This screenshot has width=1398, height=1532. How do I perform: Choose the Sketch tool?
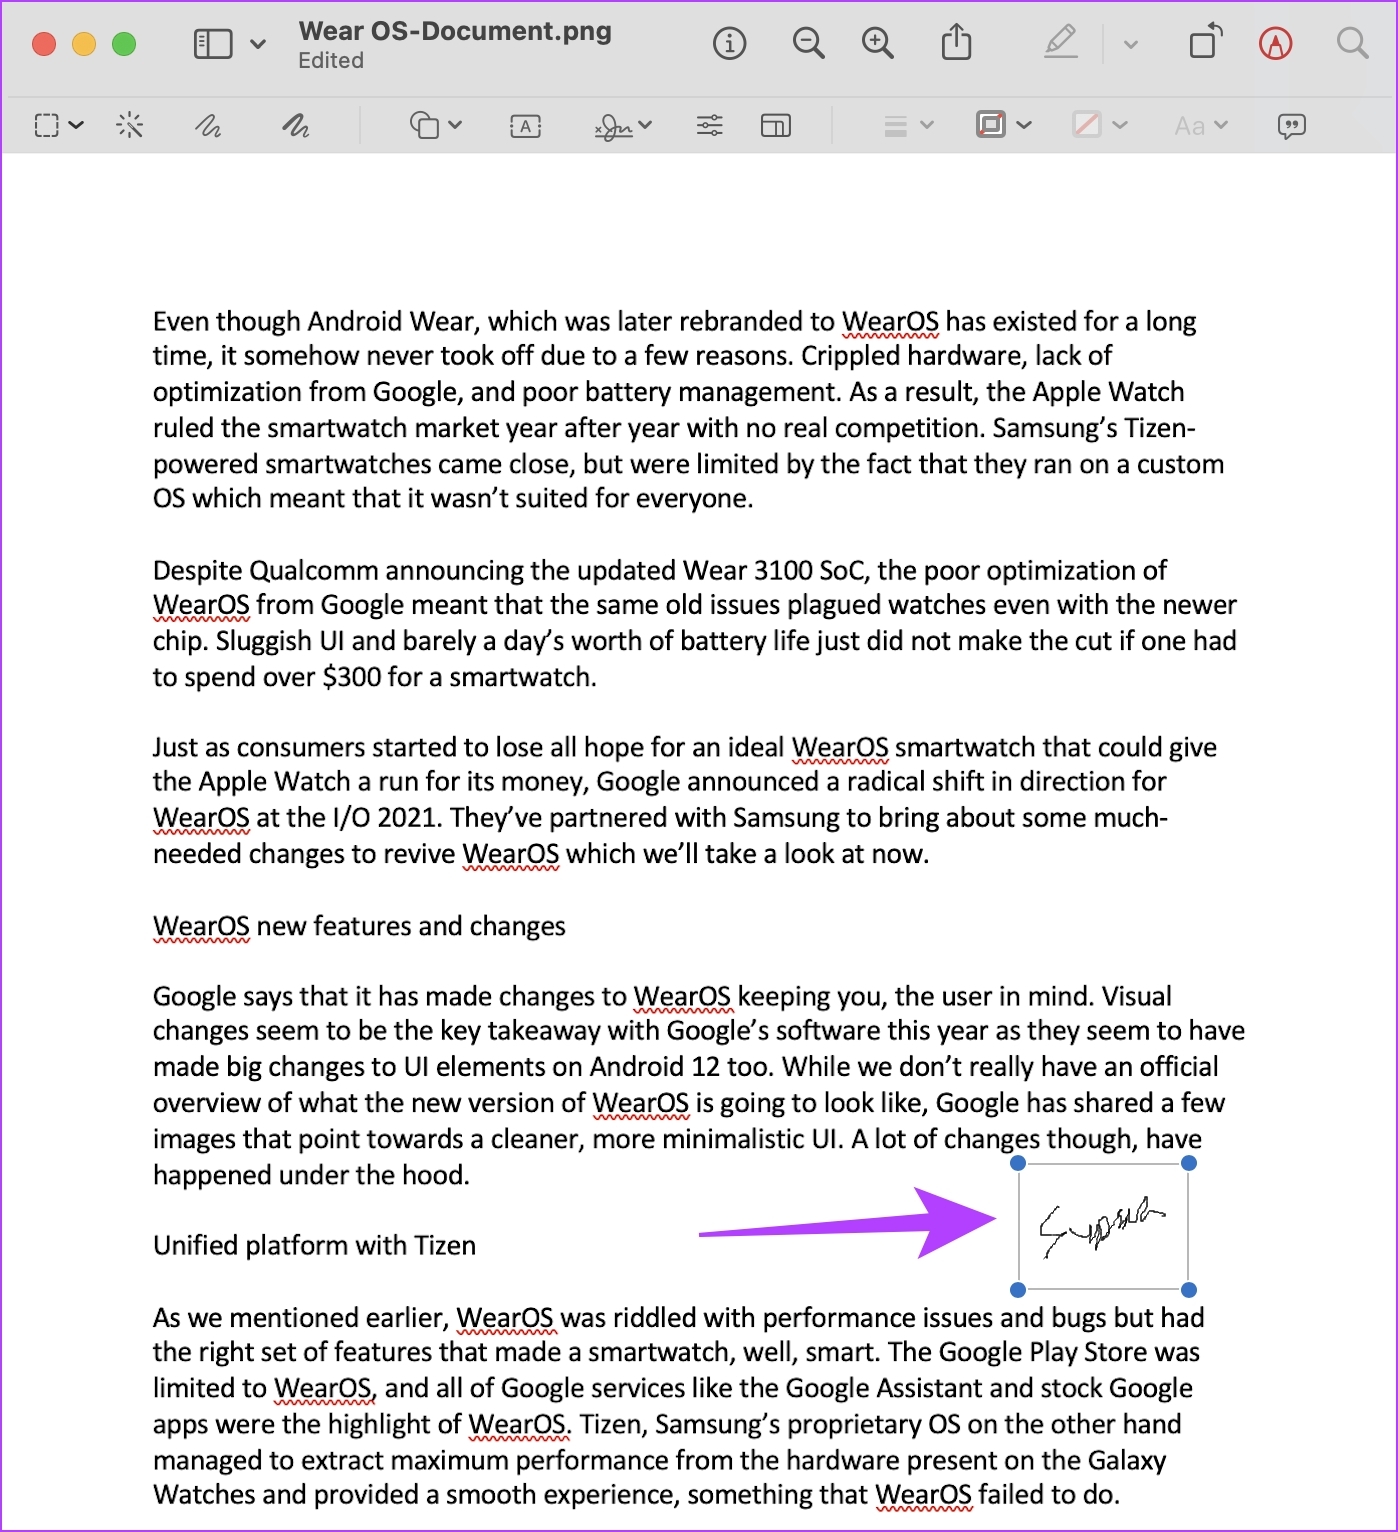[208, 125]
